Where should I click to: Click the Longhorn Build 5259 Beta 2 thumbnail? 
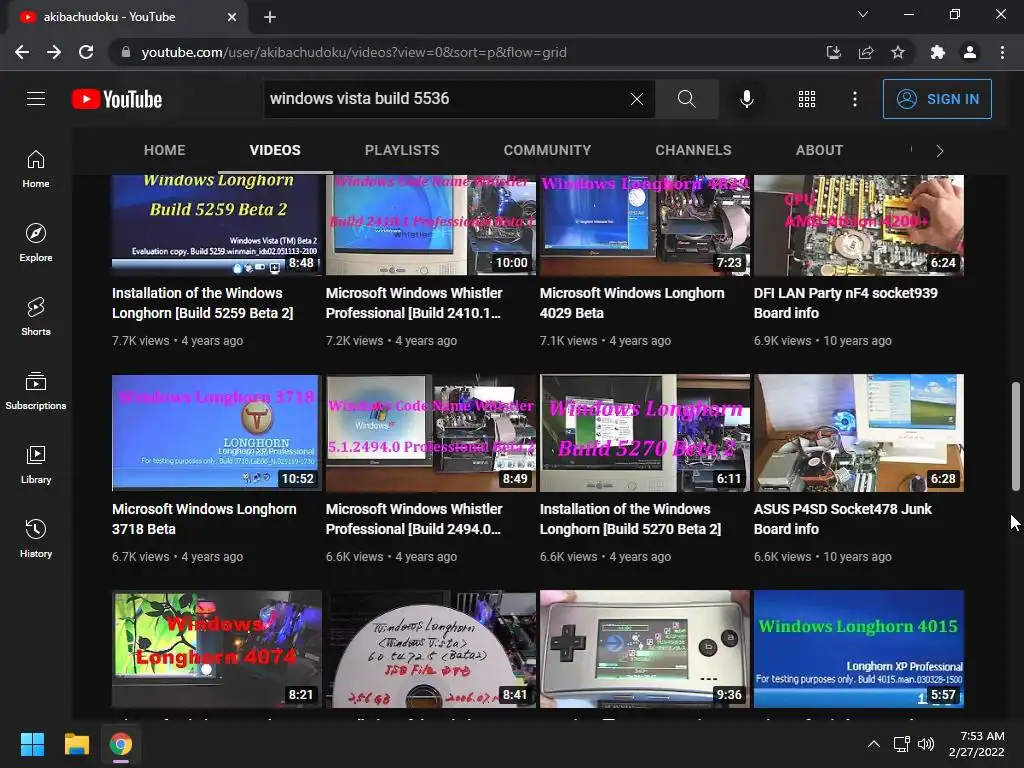(216, 225)
